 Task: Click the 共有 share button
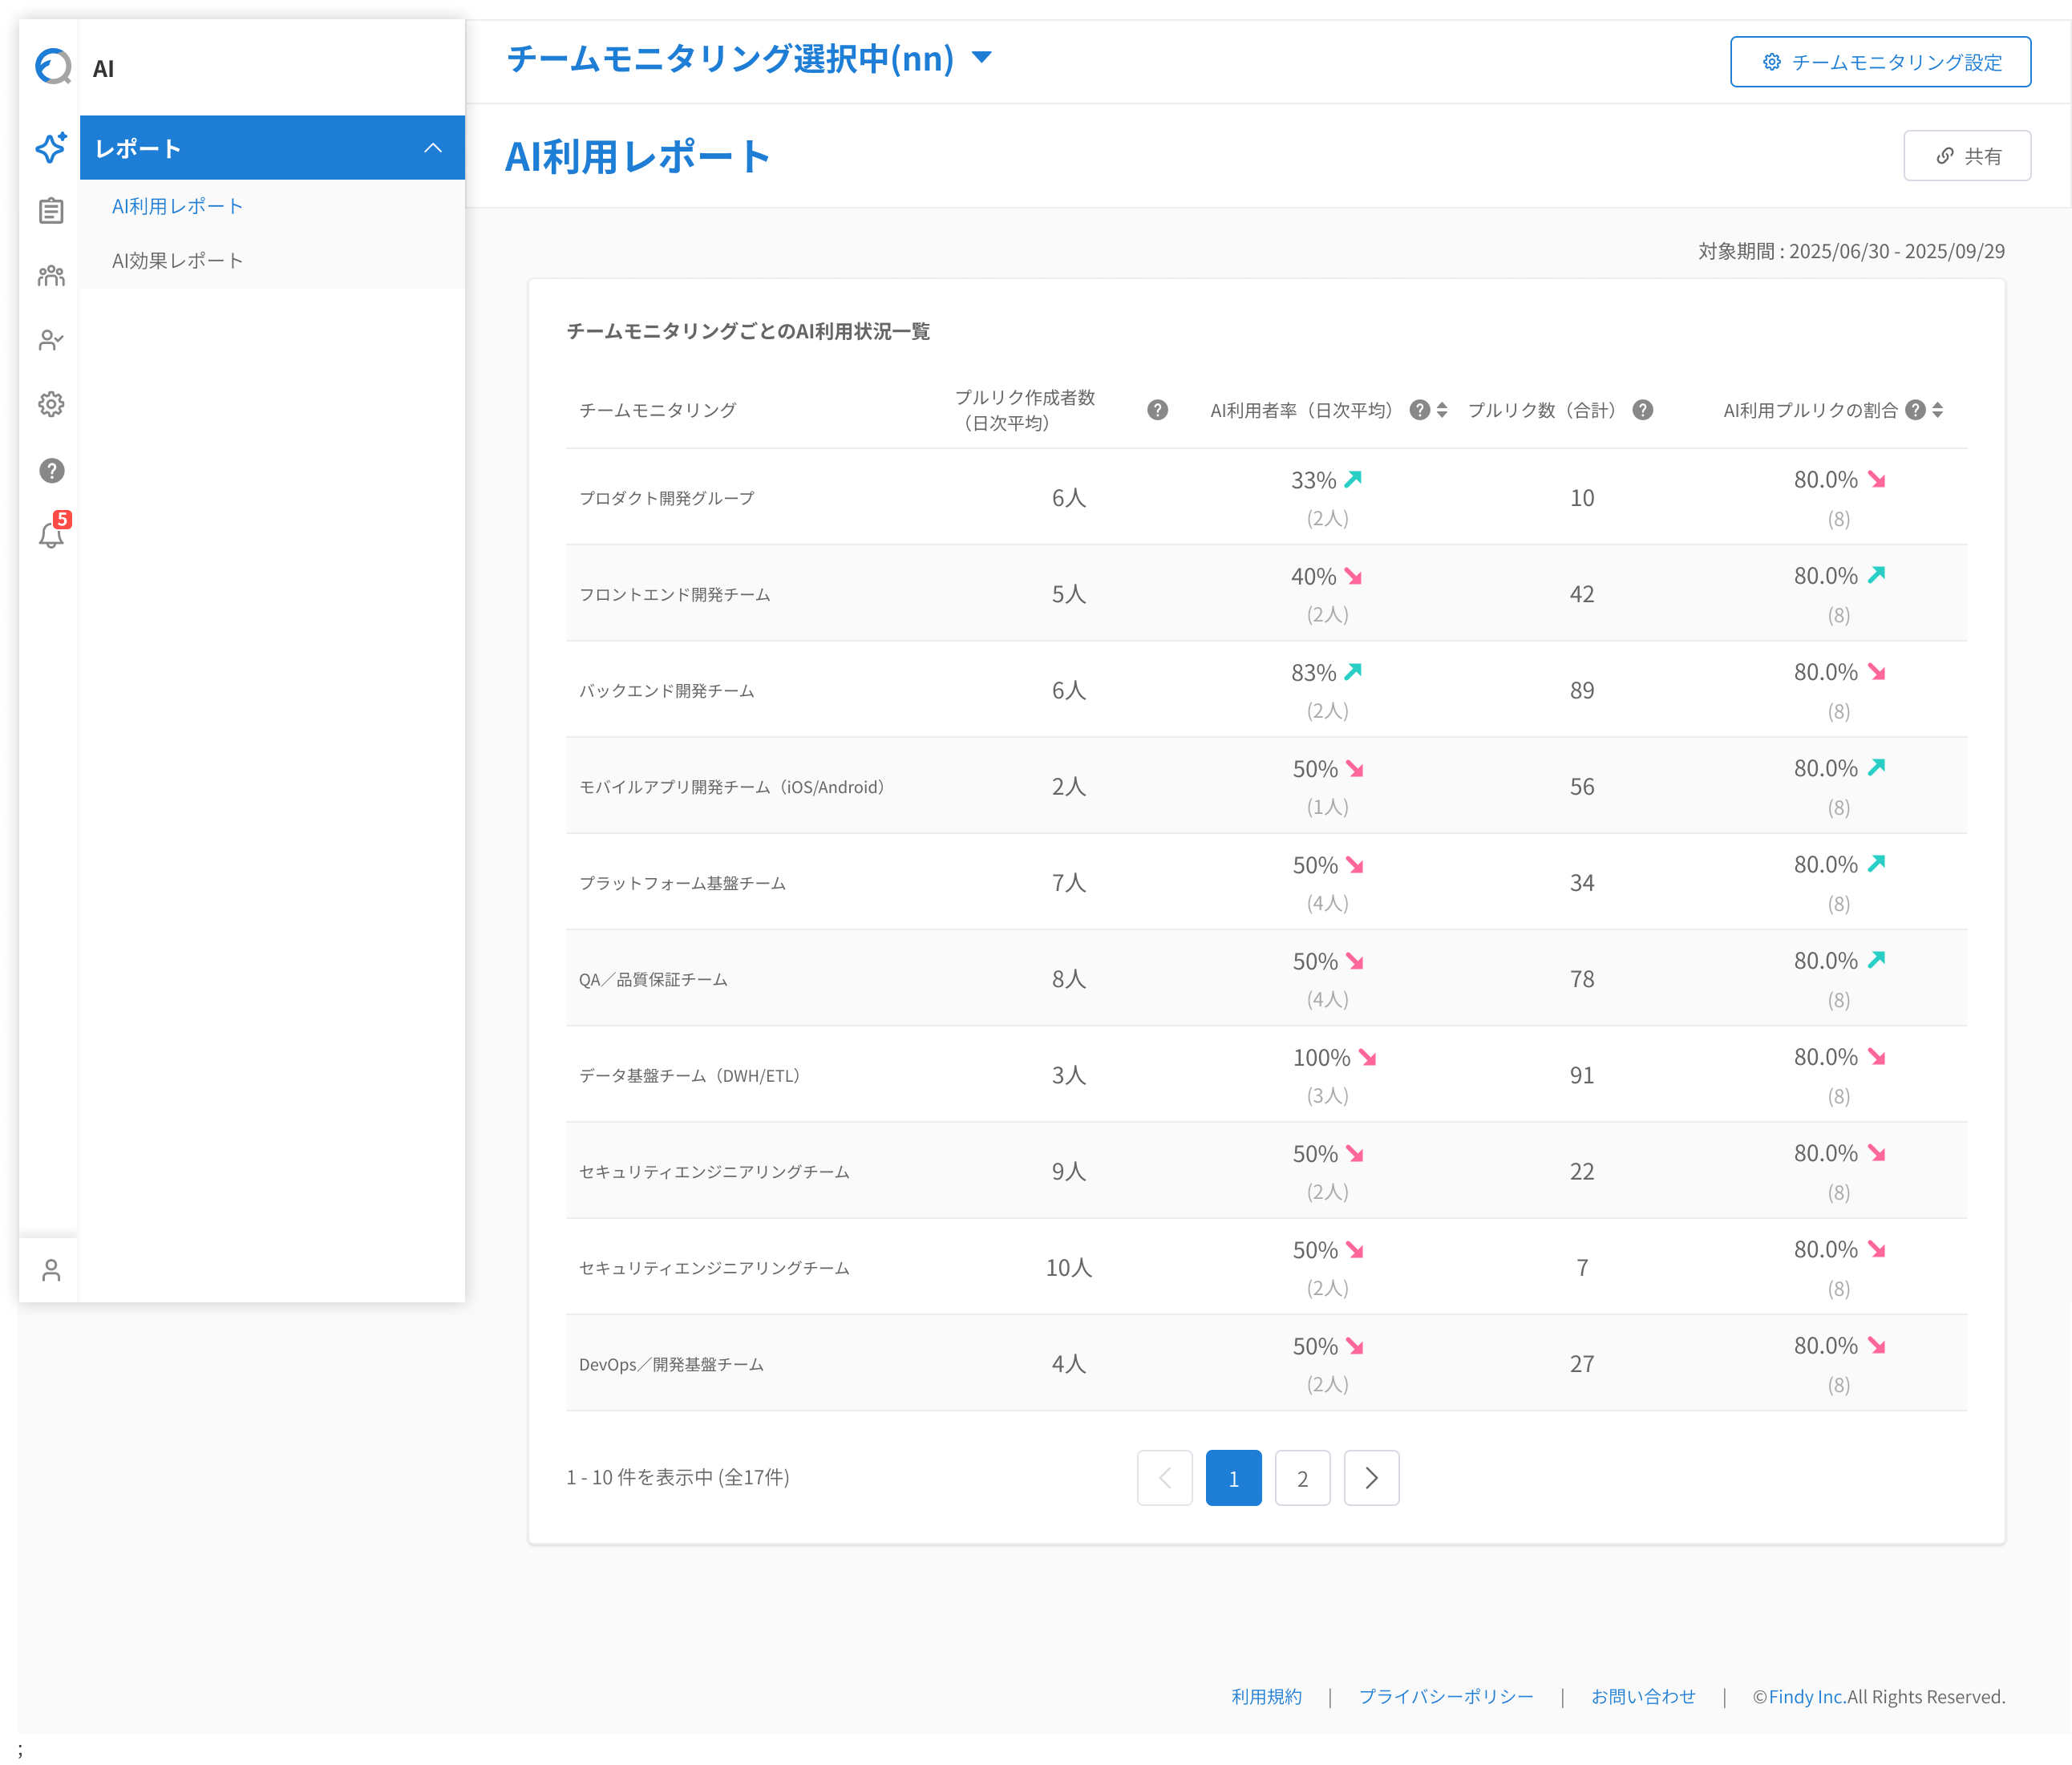pyautogui.click(x=1966, y=156)
